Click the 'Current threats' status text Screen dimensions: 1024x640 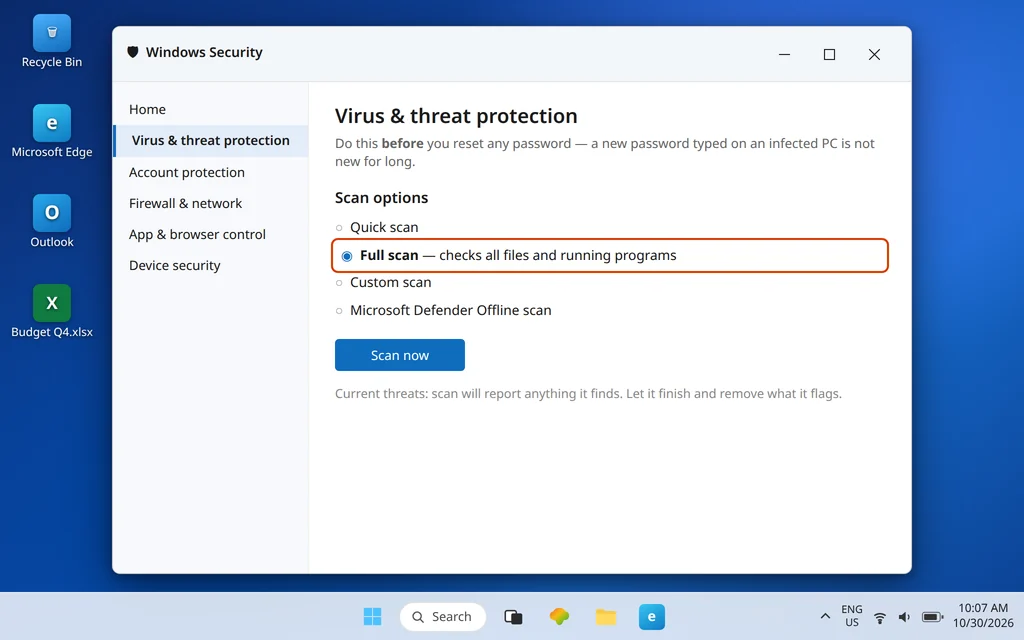point(588,394)
